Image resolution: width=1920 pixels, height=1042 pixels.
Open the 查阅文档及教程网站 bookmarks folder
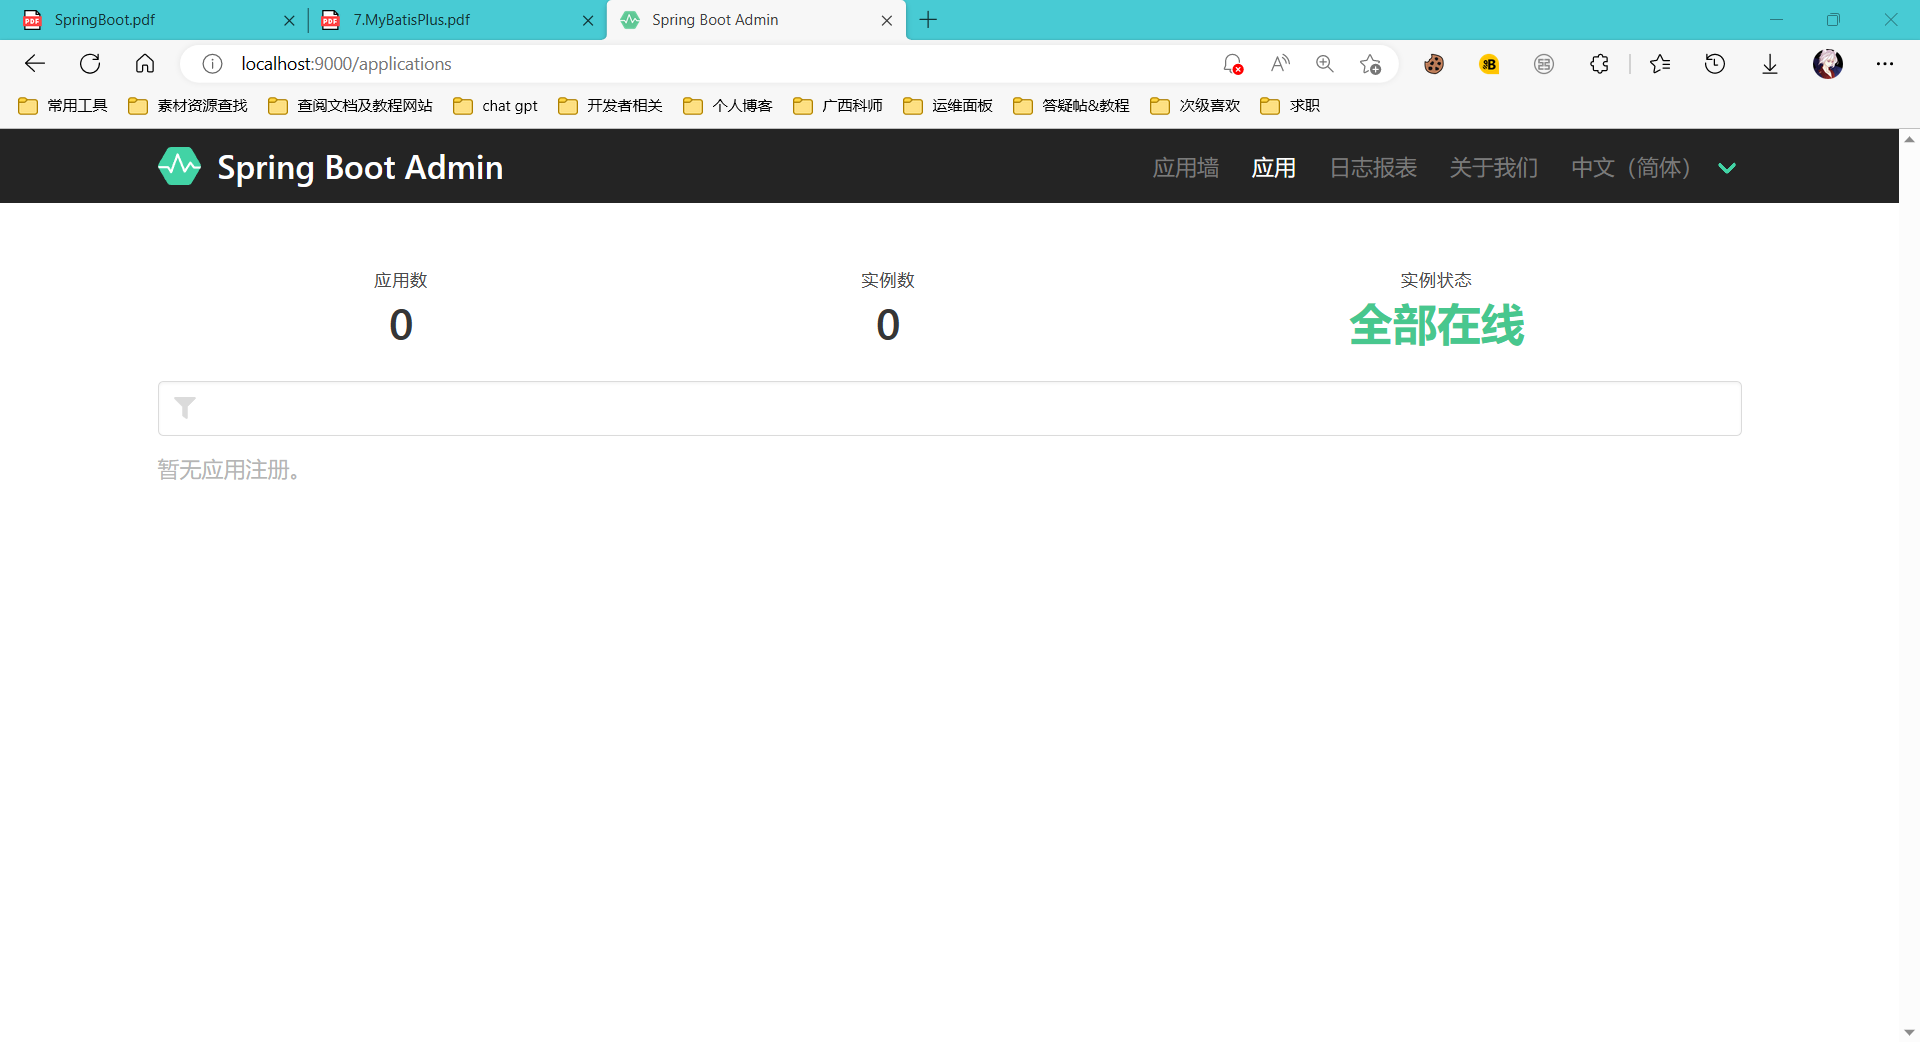351,106
